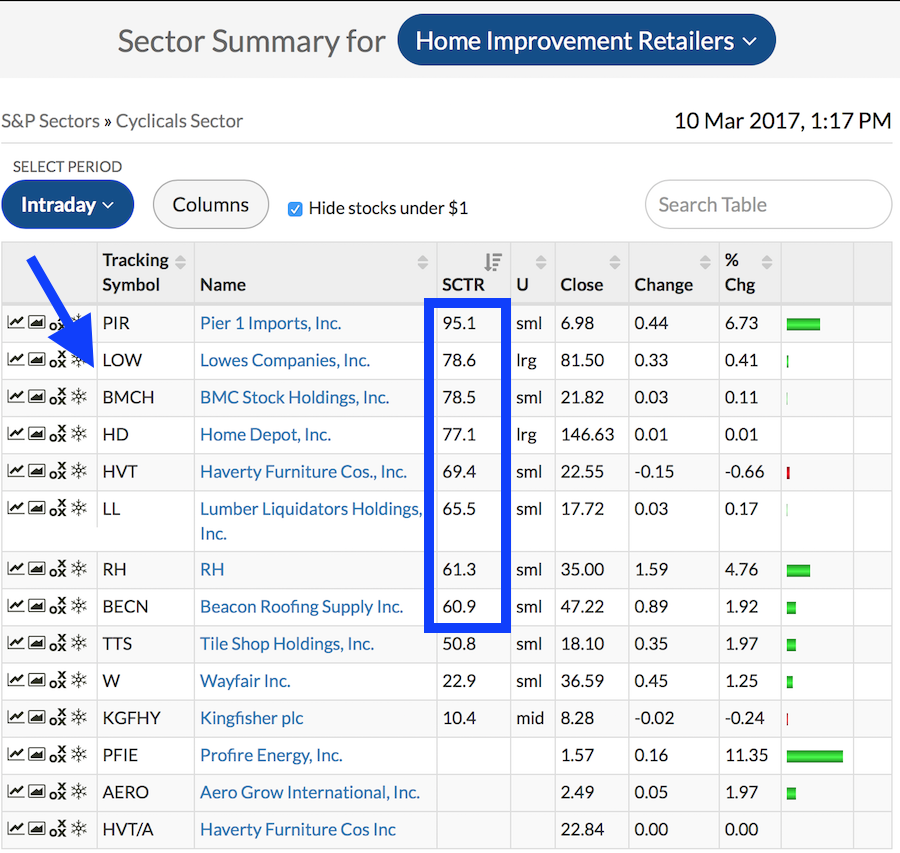Open Pier 1 Imports, Inc. link
The height and width of the screenshot is (853, 900).
tap(270, 323)
